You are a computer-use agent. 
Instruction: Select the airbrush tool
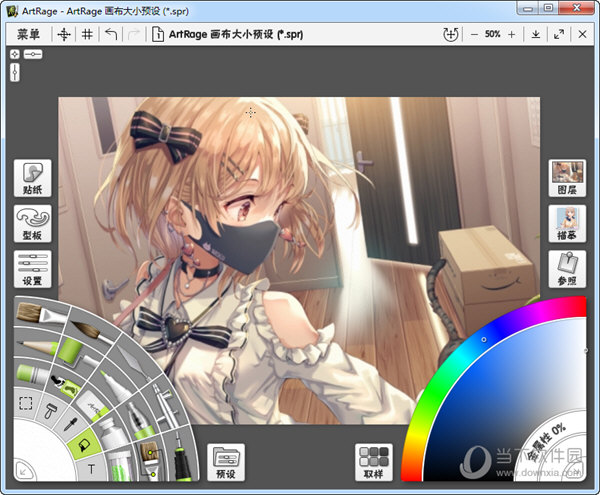pos(165,405)
